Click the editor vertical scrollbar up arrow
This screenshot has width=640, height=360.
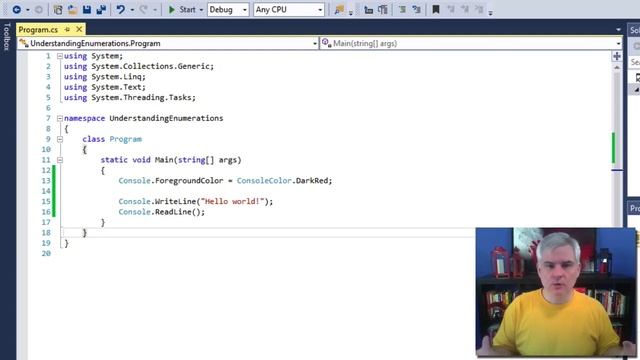coord(617,67)
